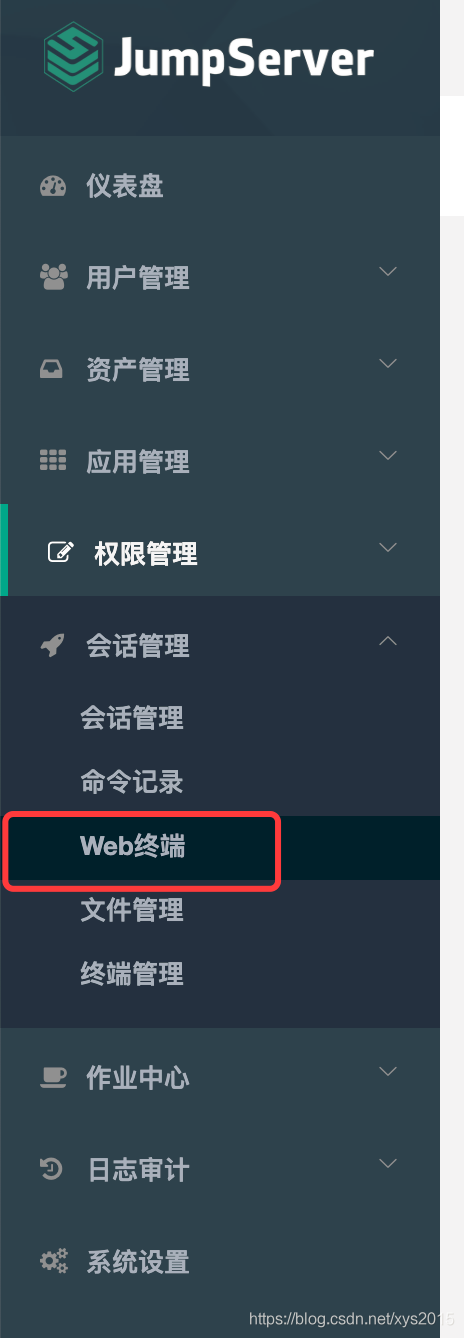Expand the 日志审计 chevron arrow
Image resolution: width=464 pixels, height=1338 pixels.
tap(388, 1164)
